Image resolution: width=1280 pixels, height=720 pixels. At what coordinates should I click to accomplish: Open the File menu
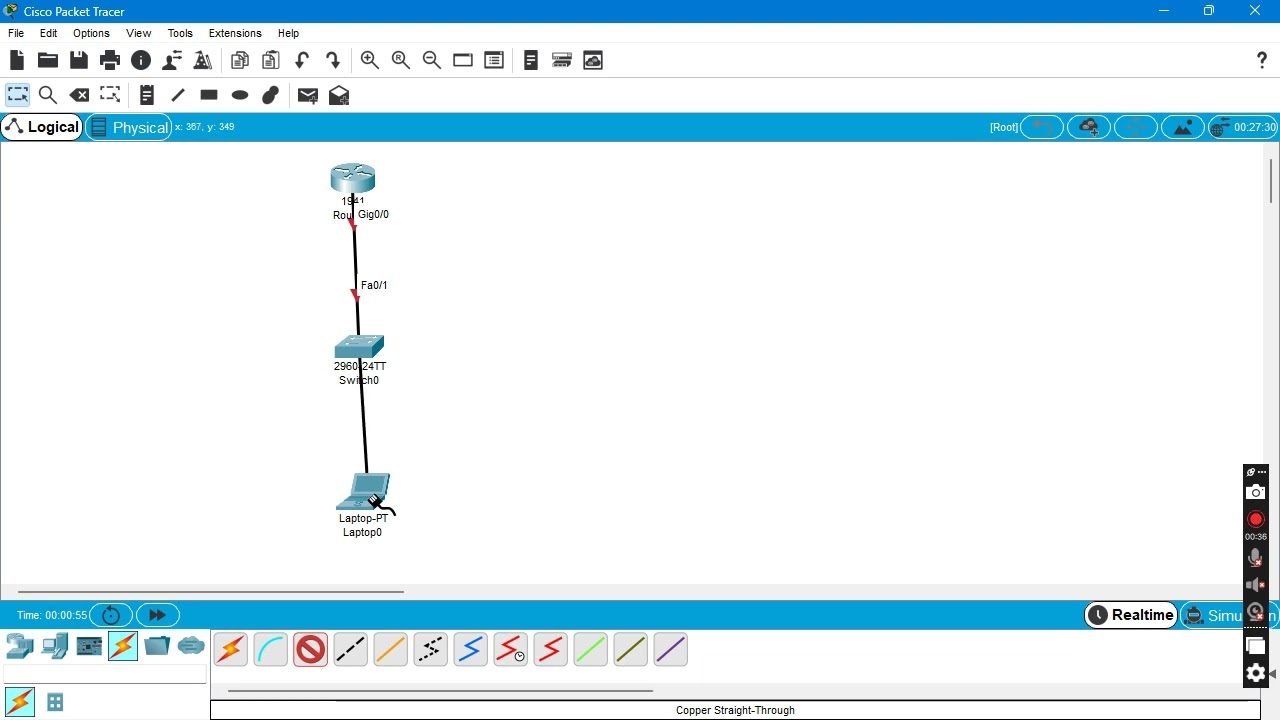[16, 33]
